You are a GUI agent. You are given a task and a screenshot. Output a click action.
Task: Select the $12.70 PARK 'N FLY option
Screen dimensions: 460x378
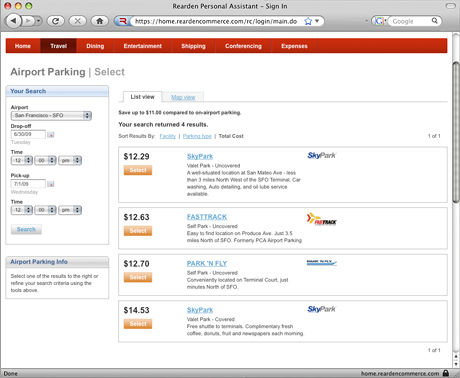point(138,277)
